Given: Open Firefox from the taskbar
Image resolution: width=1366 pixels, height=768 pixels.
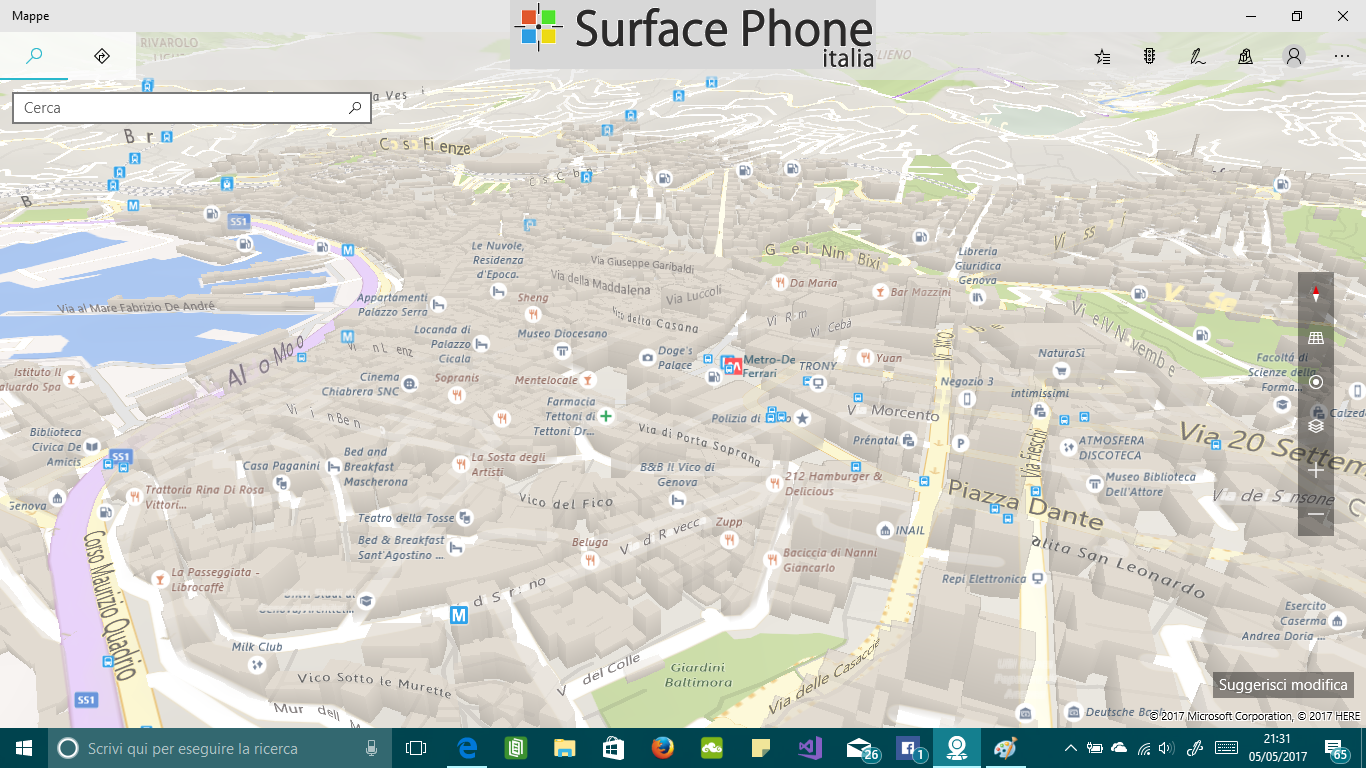Looking at the screenshot, I should click(x=662, y=747).
